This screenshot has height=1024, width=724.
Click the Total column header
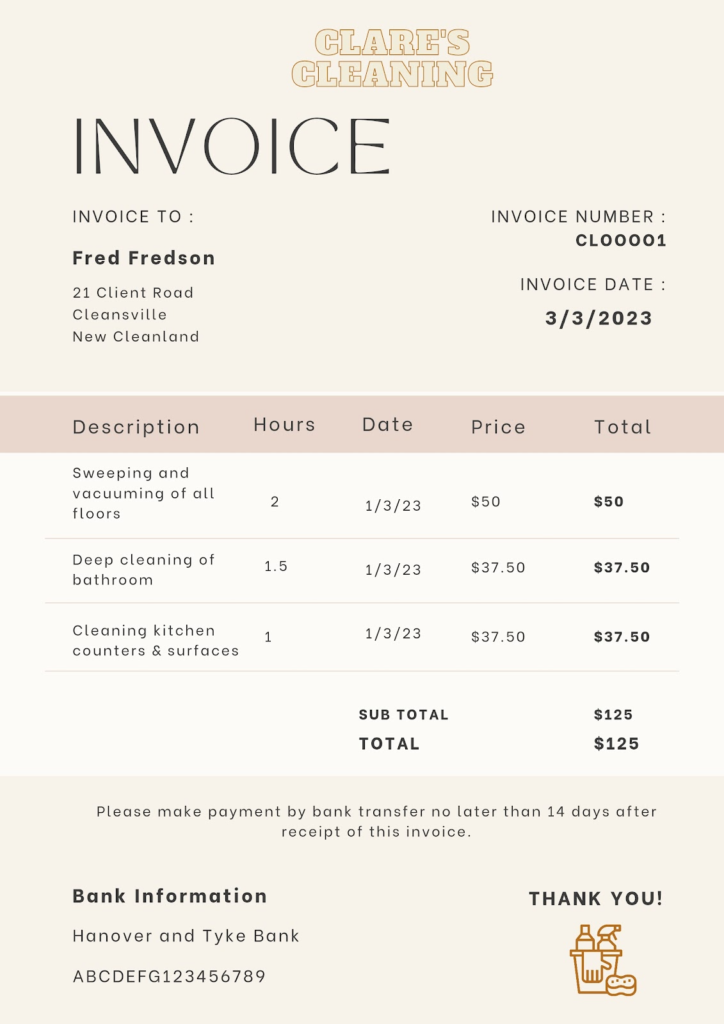tap(623, 427)
